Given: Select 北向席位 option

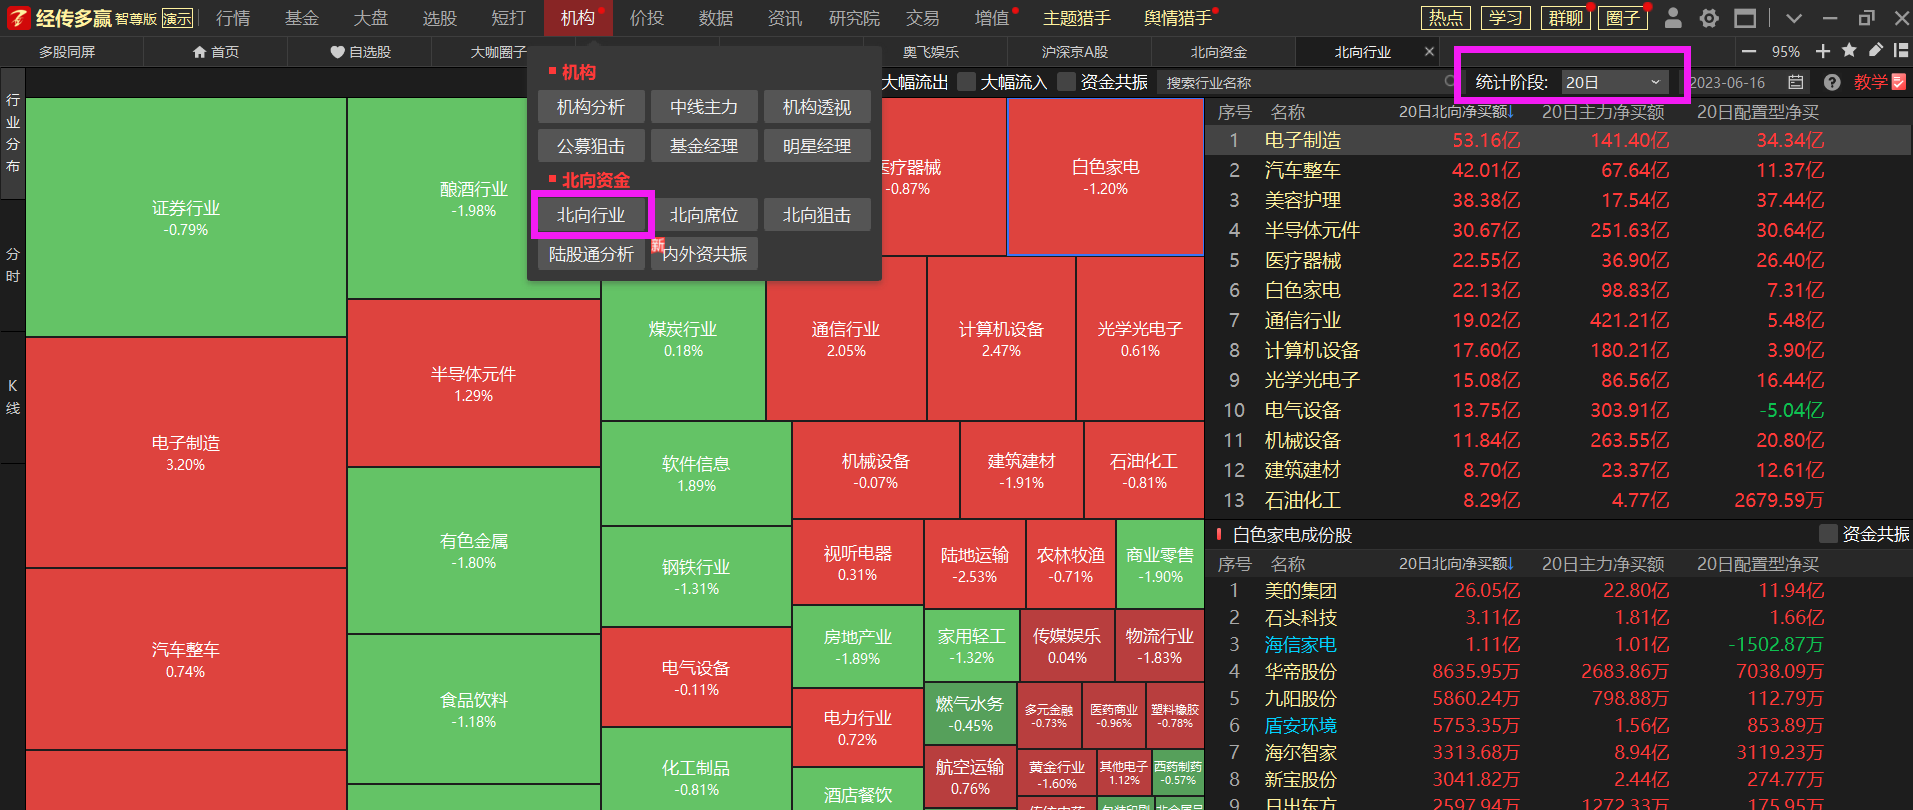Looking at the screenshot, I should coord(704,215).
